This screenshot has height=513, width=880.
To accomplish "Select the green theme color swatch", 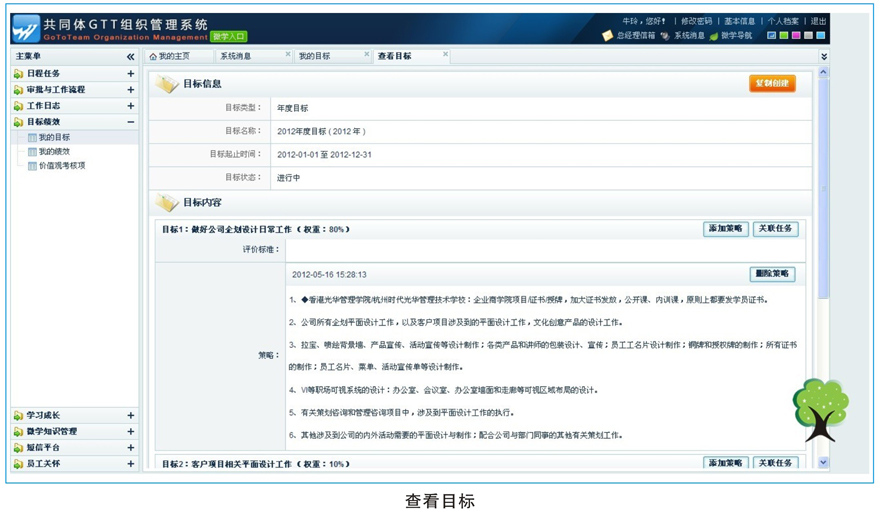I will pyautogui.click(x=783, y=36).
